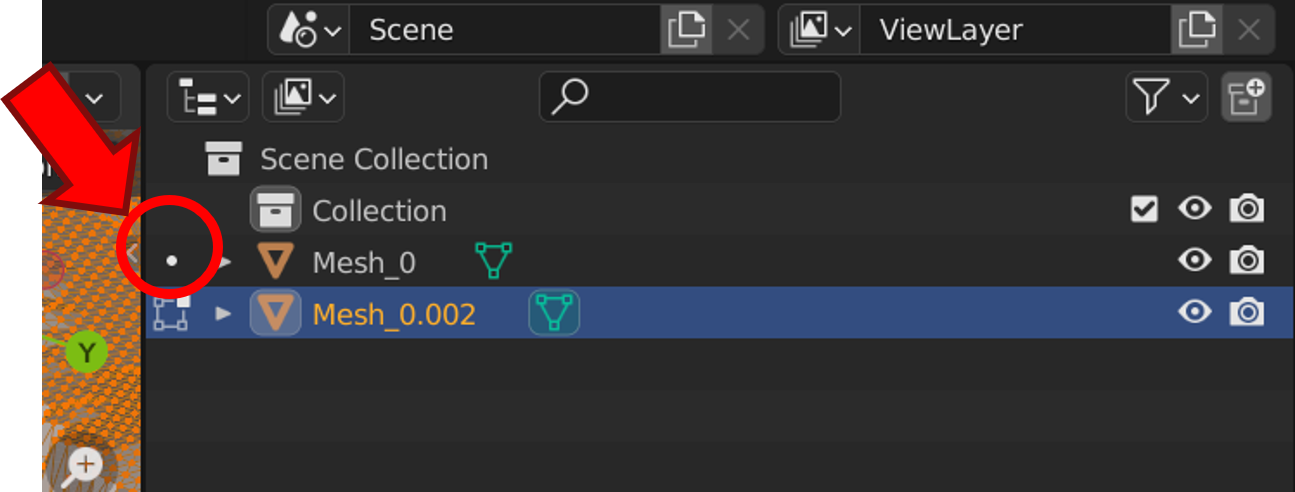
Task: Click the new collection icon
Action: point(1246,98)
